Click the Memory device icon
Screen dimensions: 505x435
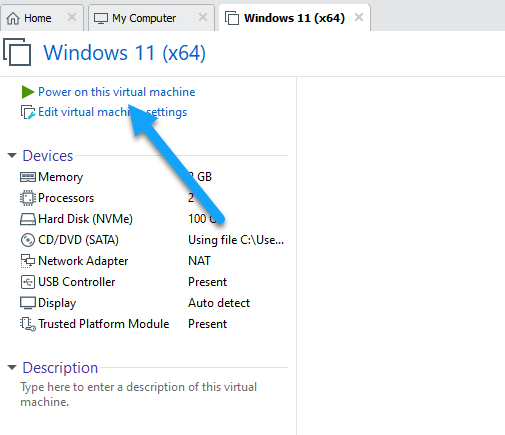[x=28, y=177]
